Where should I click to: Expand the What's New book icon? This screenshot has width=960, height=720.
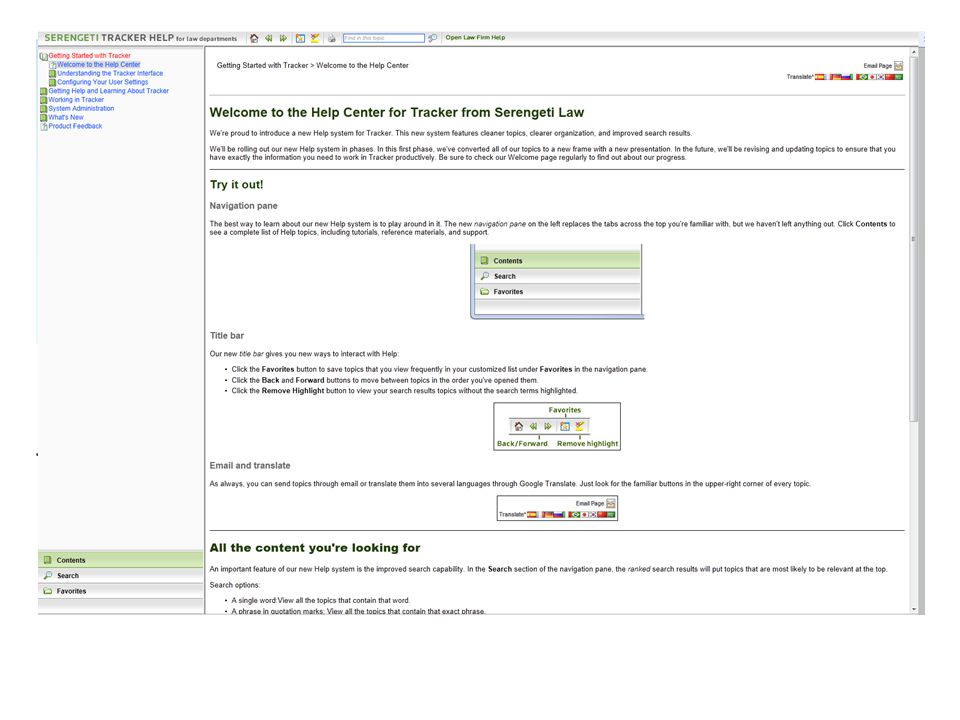(x=43, y=118)
